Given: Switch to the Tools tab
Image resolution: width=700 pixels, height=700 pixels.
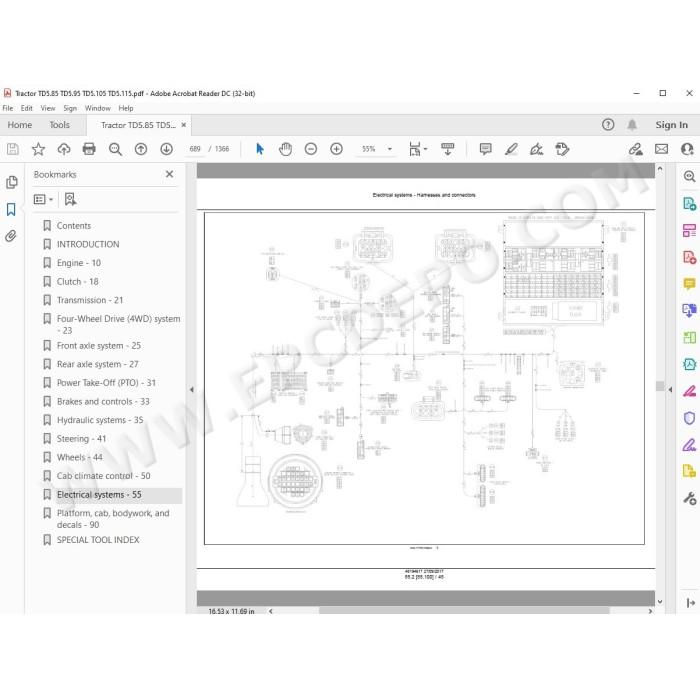Looking at the screenshot, I should pyautogui.click(x=59, y=125).
